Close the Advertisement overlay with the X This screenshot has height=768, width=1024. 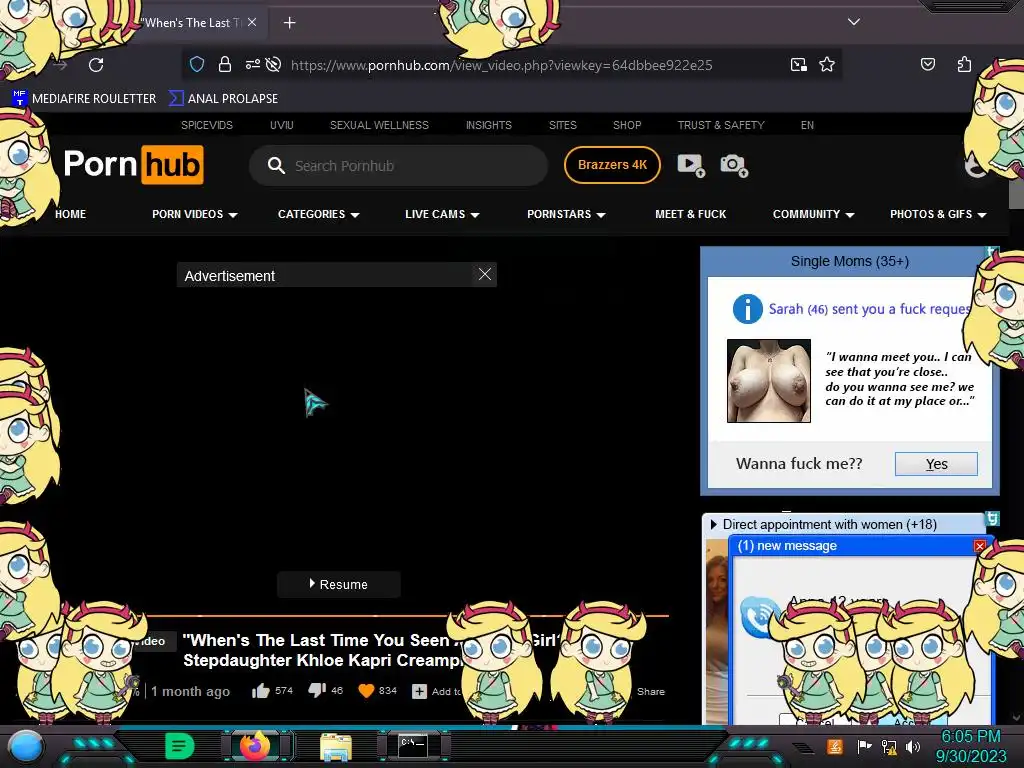pyautogui.click(x=485, y=274)
